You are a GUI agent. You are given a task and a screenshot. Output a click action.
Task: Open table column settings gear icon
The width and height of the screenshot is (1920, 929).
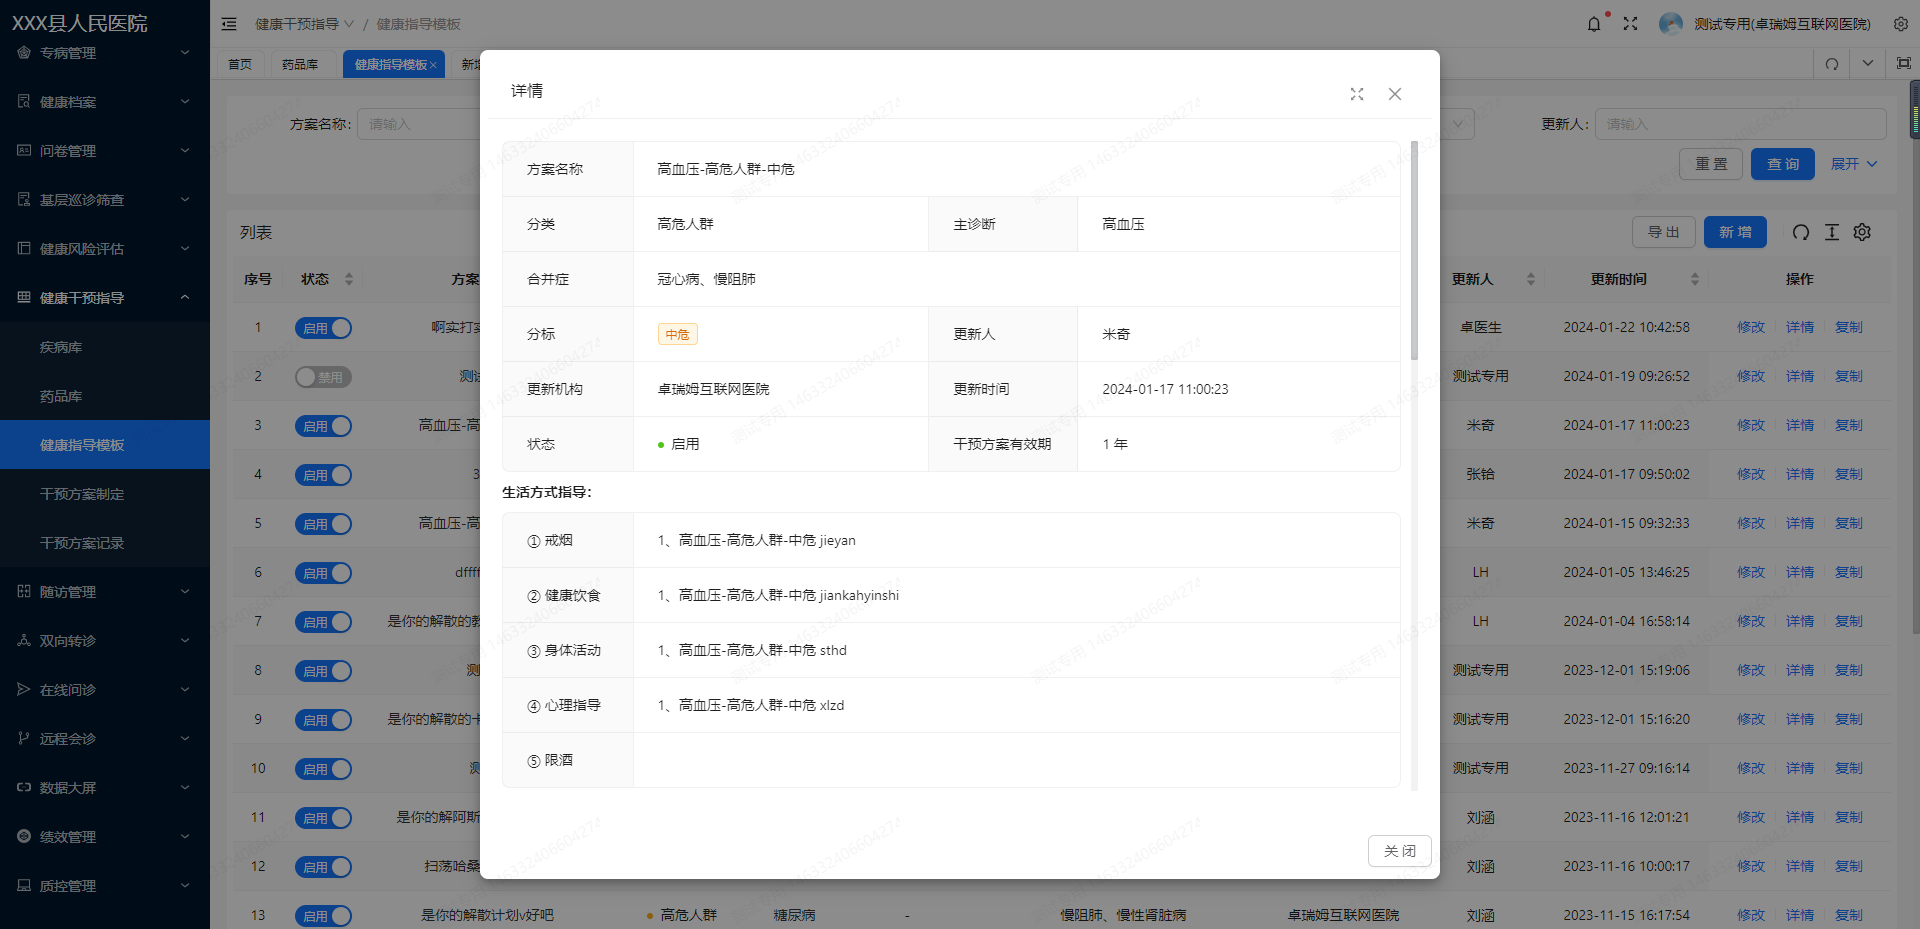pos(1861,232)
